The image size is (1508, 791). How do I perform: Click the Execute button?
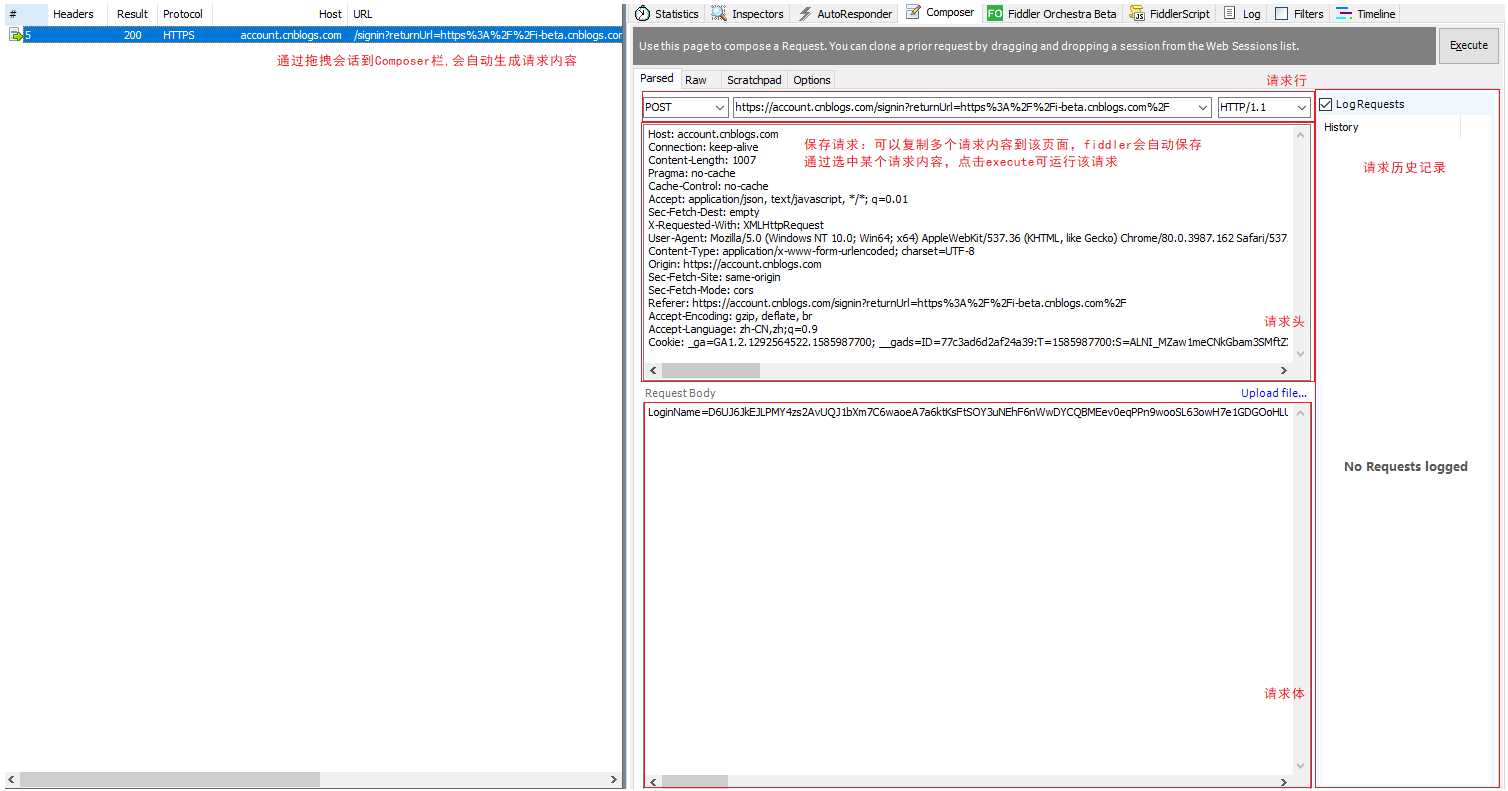(1468, 46)
